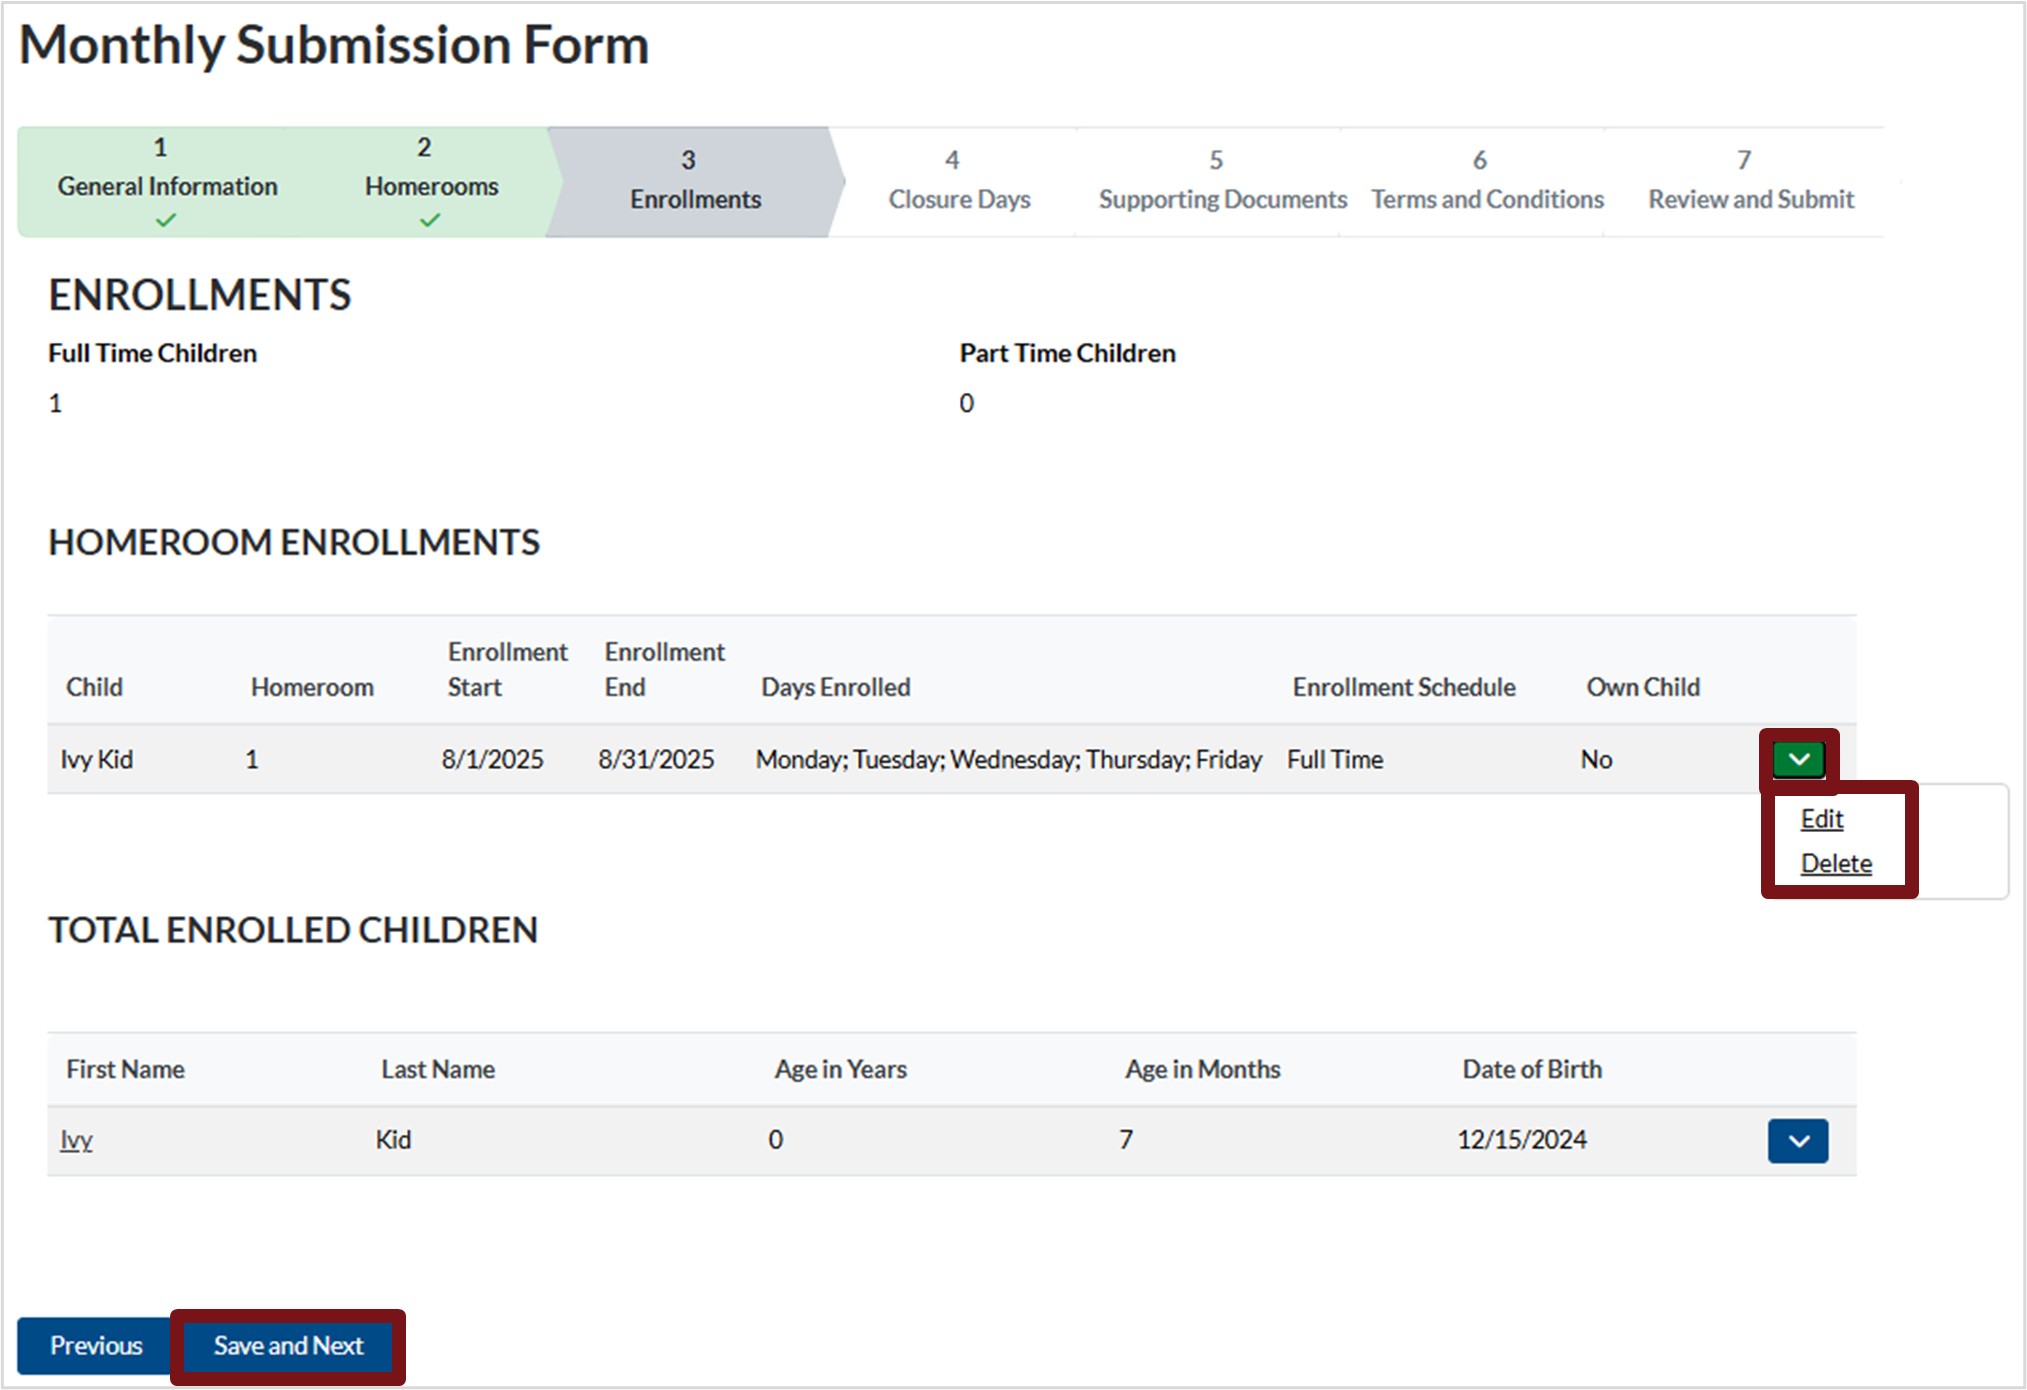
Task: Click the Homerooms green checkmark icon
Action: [x=430, y=220]
